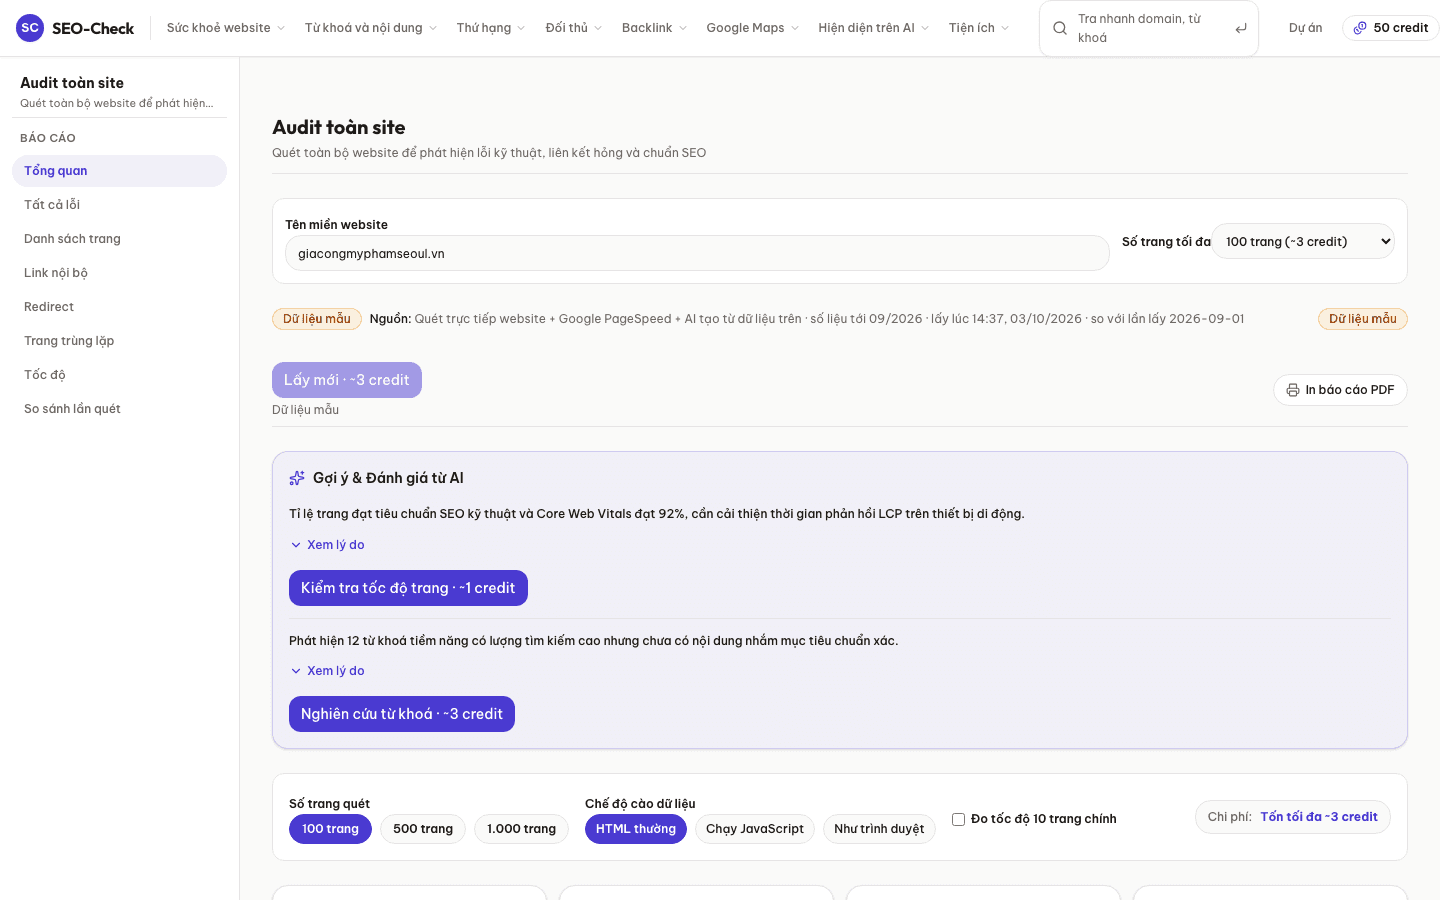Viewport: 1440px width, 900px height.
Task: Open Danh sách trang report
Action: [x=119, y=239]
